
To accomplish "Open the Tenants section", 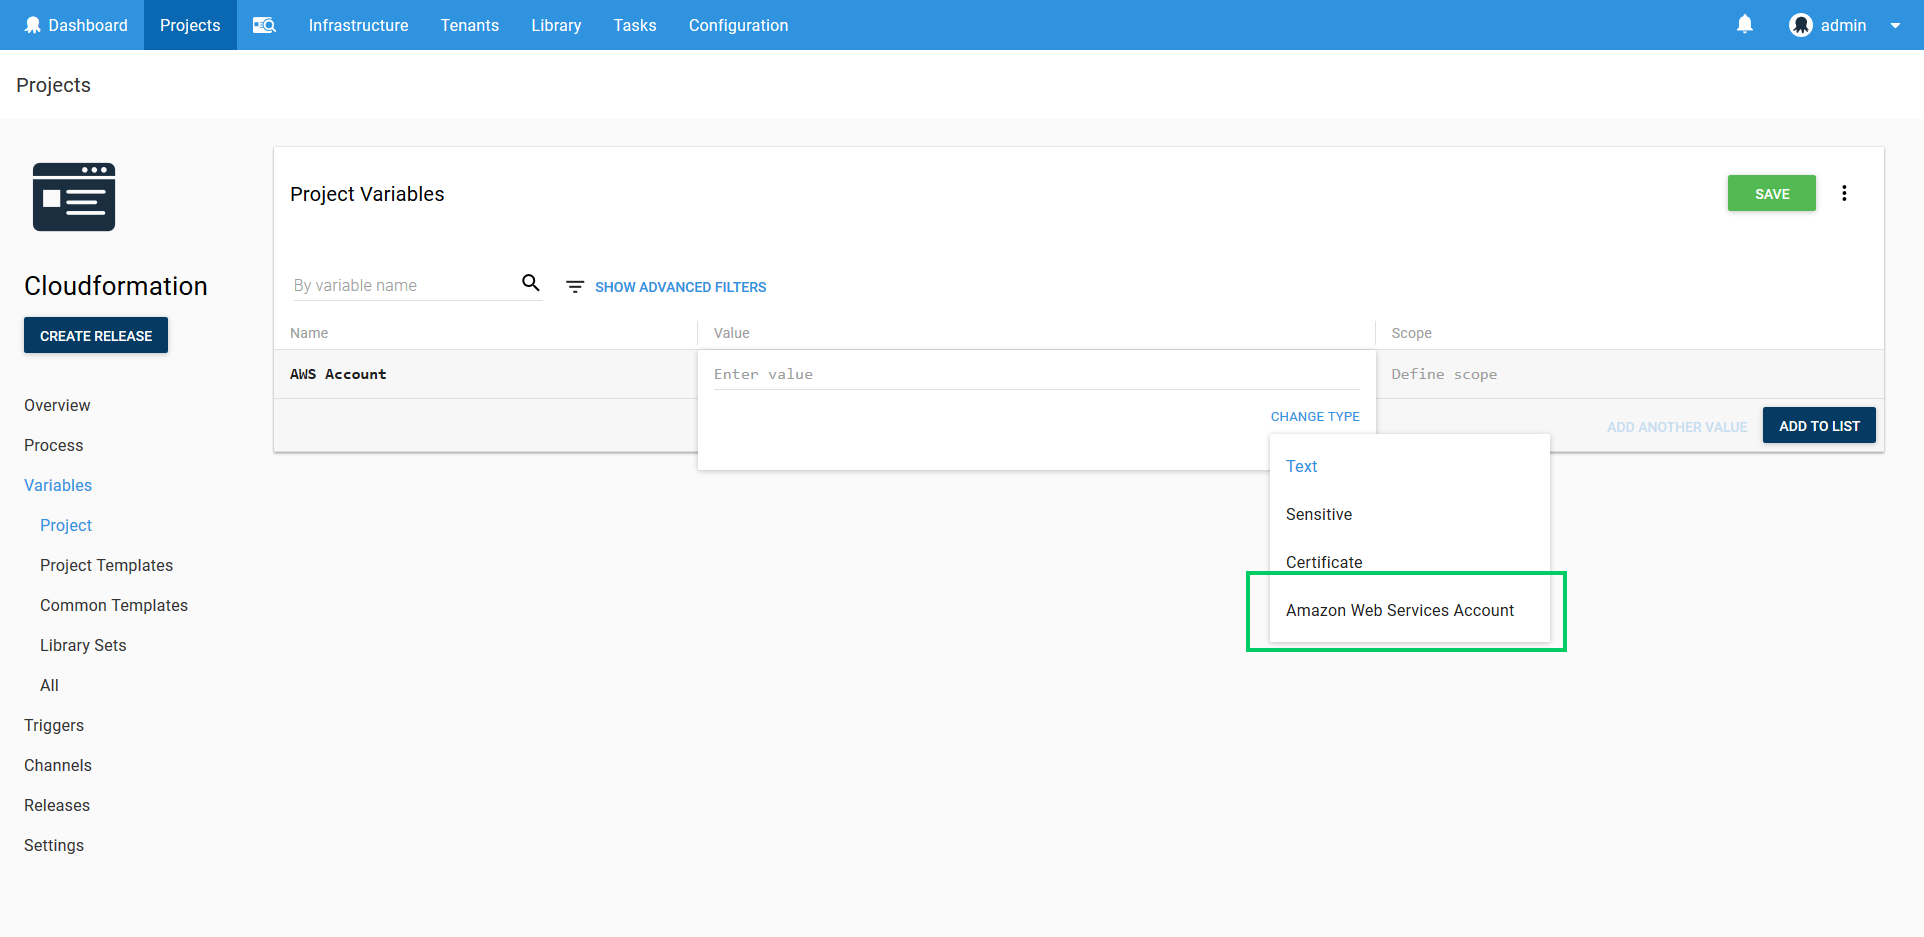I will coord(469,25).
